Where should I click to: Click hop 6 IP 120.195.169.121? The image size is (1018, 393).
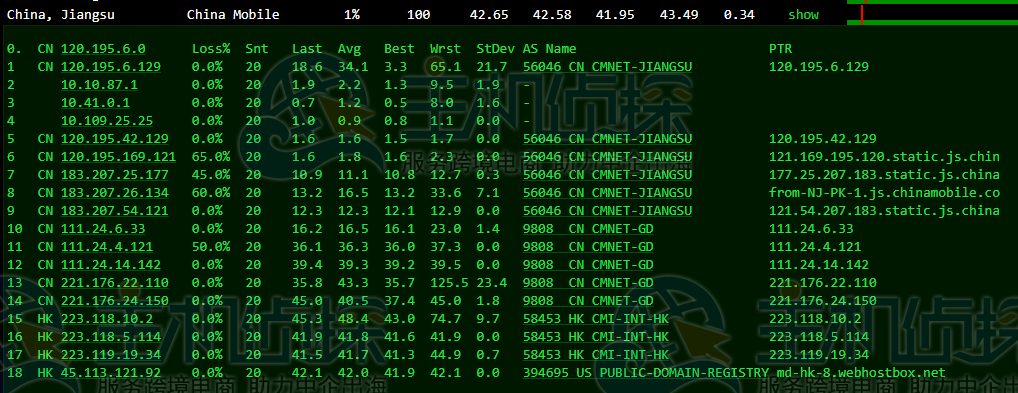click(119, 157)
